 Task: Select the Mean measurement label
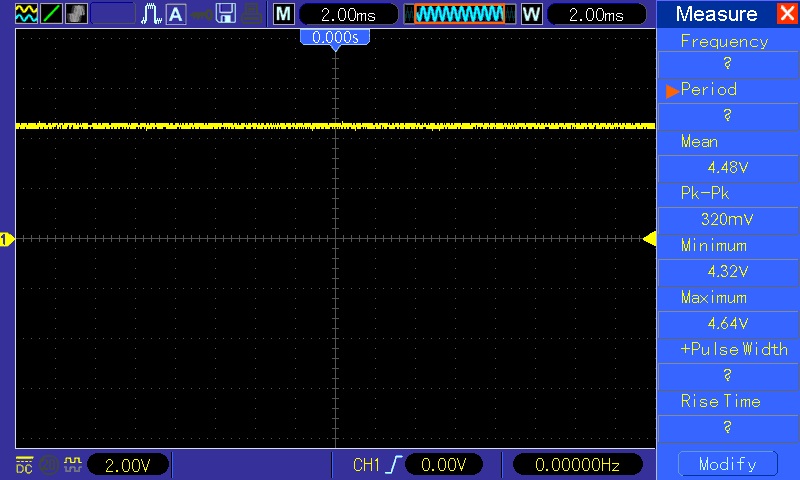(699, 141)
